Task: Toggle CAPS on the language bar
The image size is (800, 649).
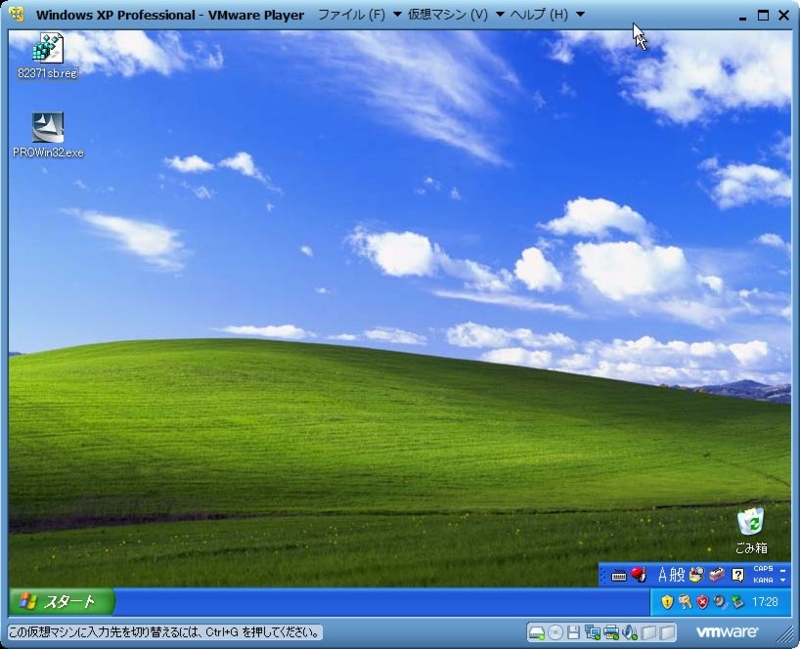Action: pyautogui.click(x=762, y=570)
